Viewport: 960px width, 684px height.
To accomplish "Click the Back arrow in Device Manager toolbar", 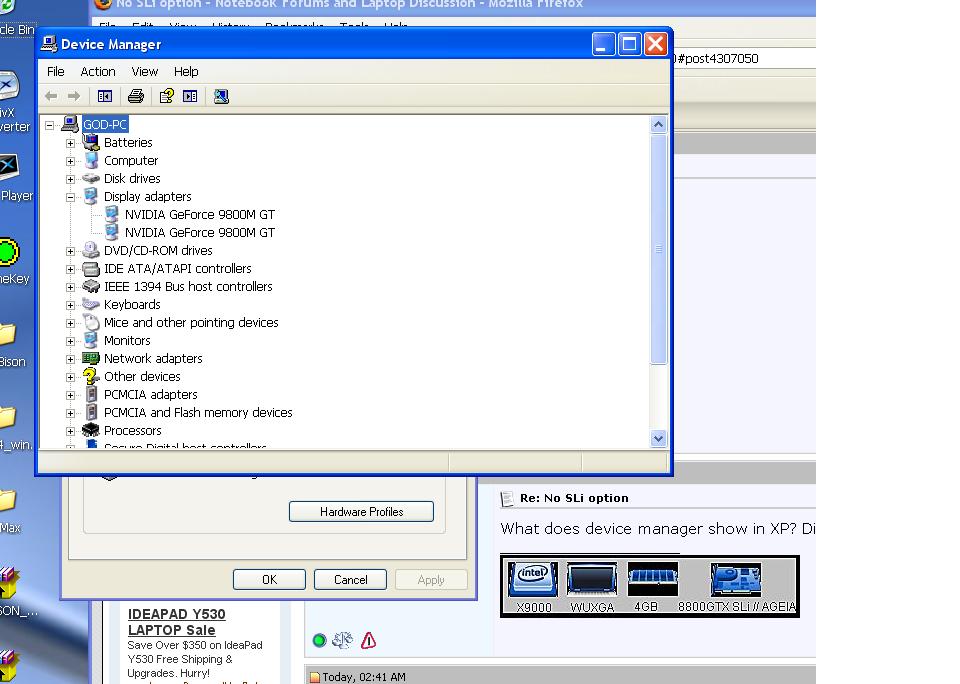I will point(51,96).
